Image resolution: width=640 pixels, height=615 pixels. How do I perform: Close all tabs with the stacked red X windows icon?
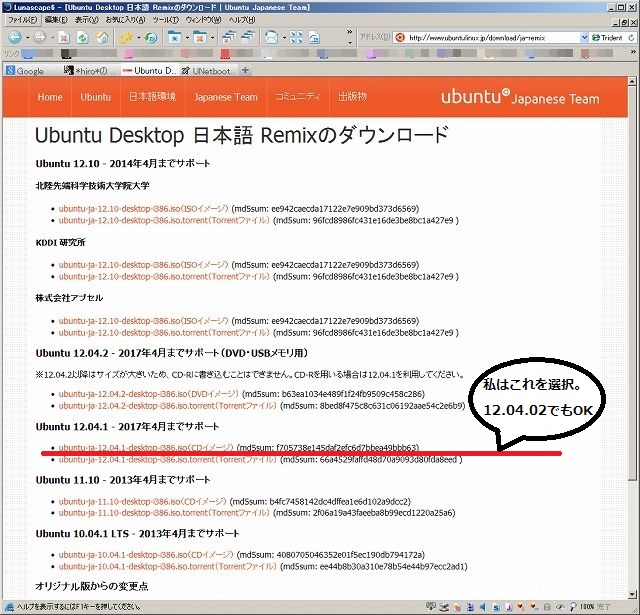(x=229, y=38)
